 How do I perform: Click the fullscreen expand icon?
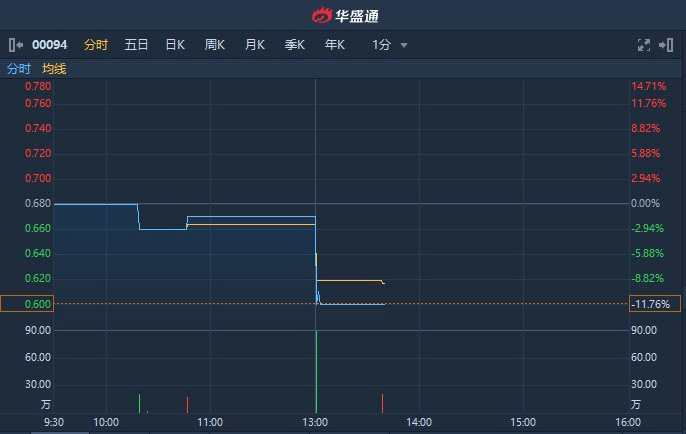pos(644,45)
